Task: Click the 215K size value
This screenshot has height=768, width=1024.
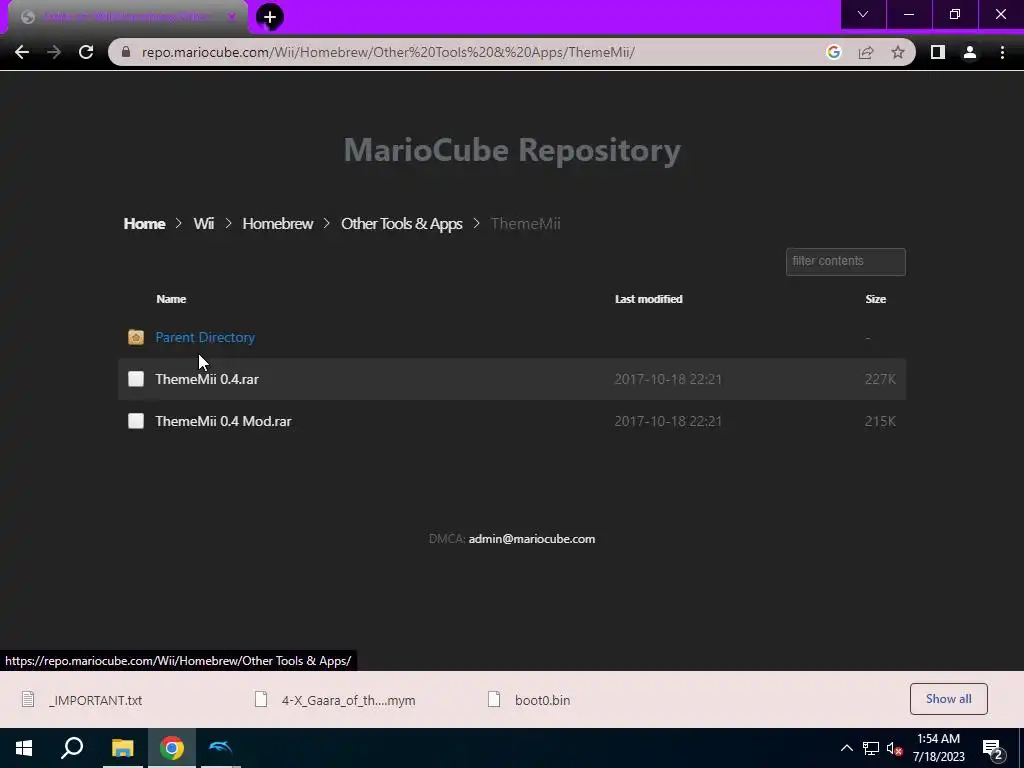Action: click(x=880, y=421)
